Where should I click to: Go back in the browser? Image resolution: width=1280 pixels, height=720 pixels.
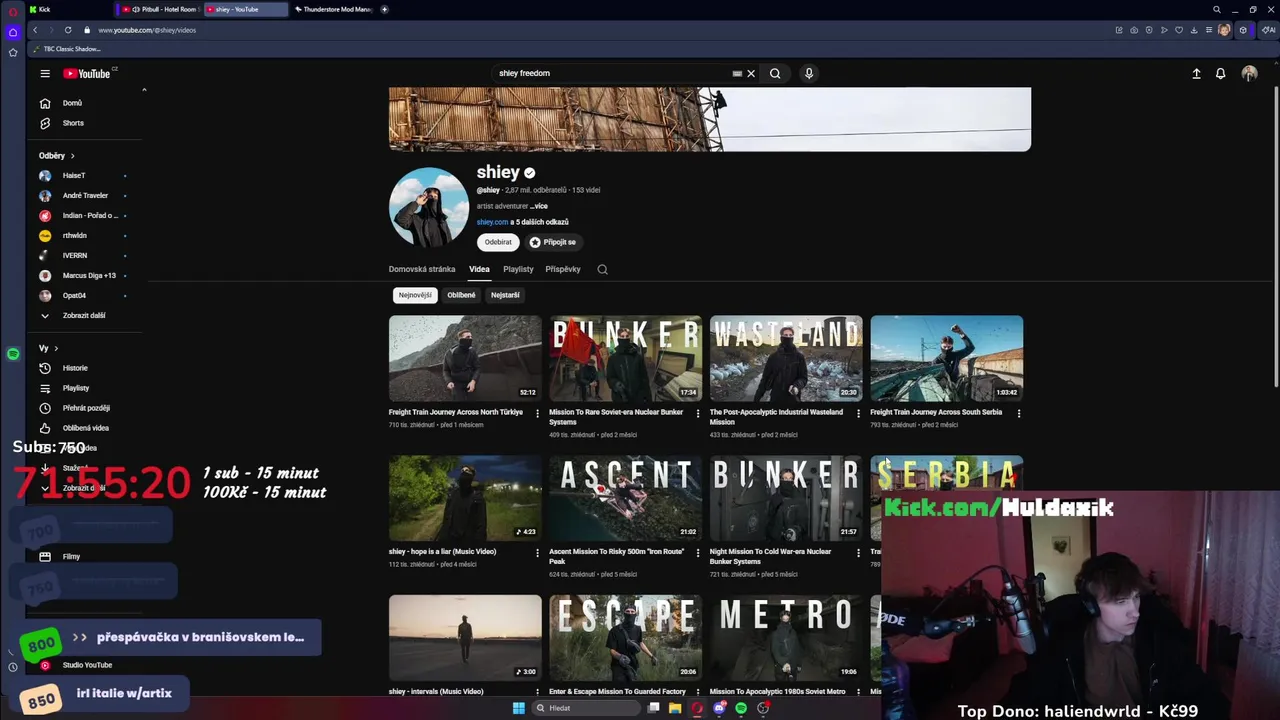coord(35,30)
